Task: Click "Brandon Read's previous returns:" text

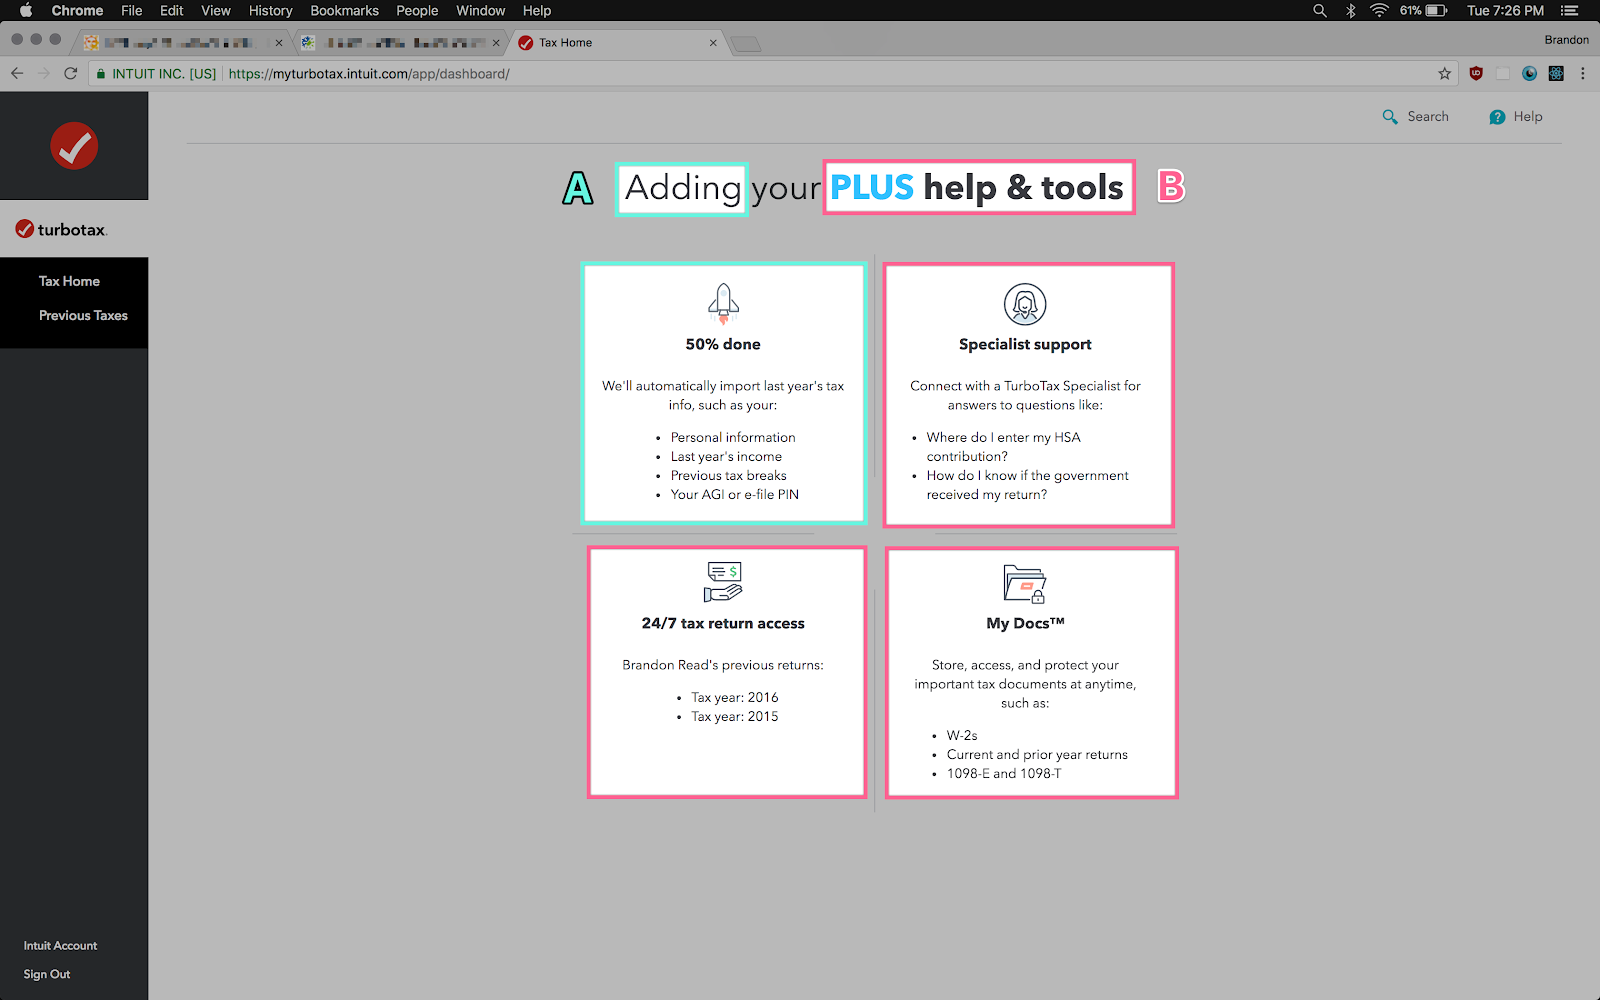Action: pyautogui.click(x=723, y=665)
